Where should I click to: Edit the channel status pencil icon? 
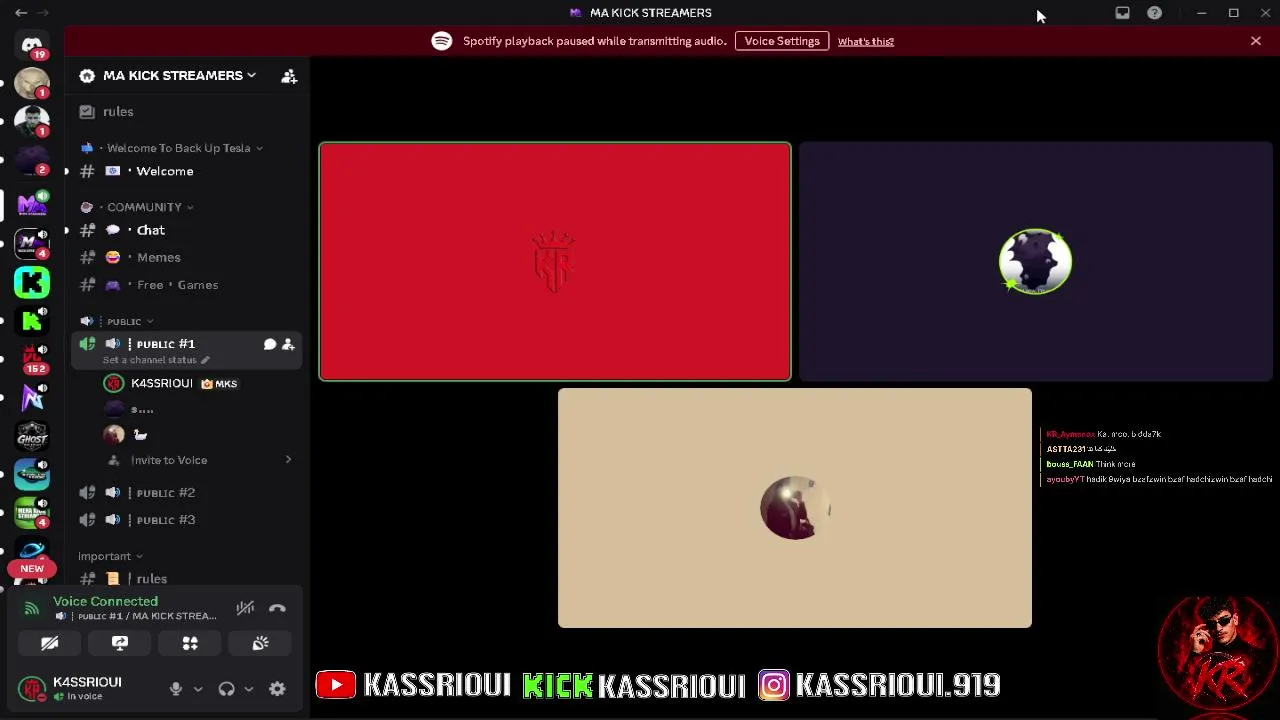tap(205, 360)
